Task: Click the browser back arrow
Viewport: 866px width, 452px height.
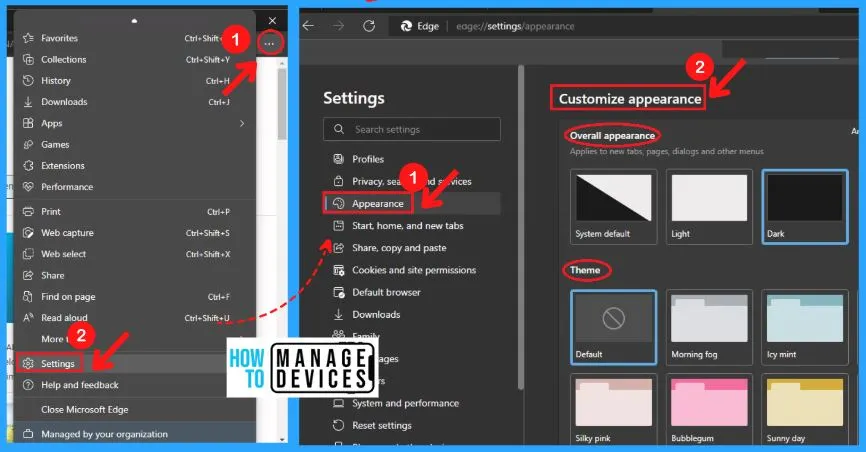Action: tap(308, 26)
